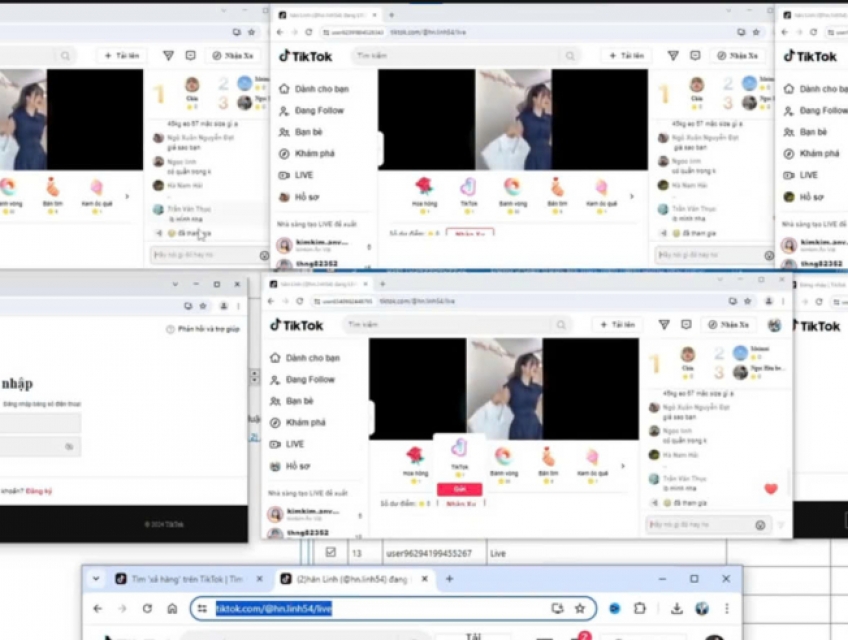Screen dimensions: 848x640
Task: Click the Gửi button to send the gift
Action: pyautogui.click(x=459, y=489)
